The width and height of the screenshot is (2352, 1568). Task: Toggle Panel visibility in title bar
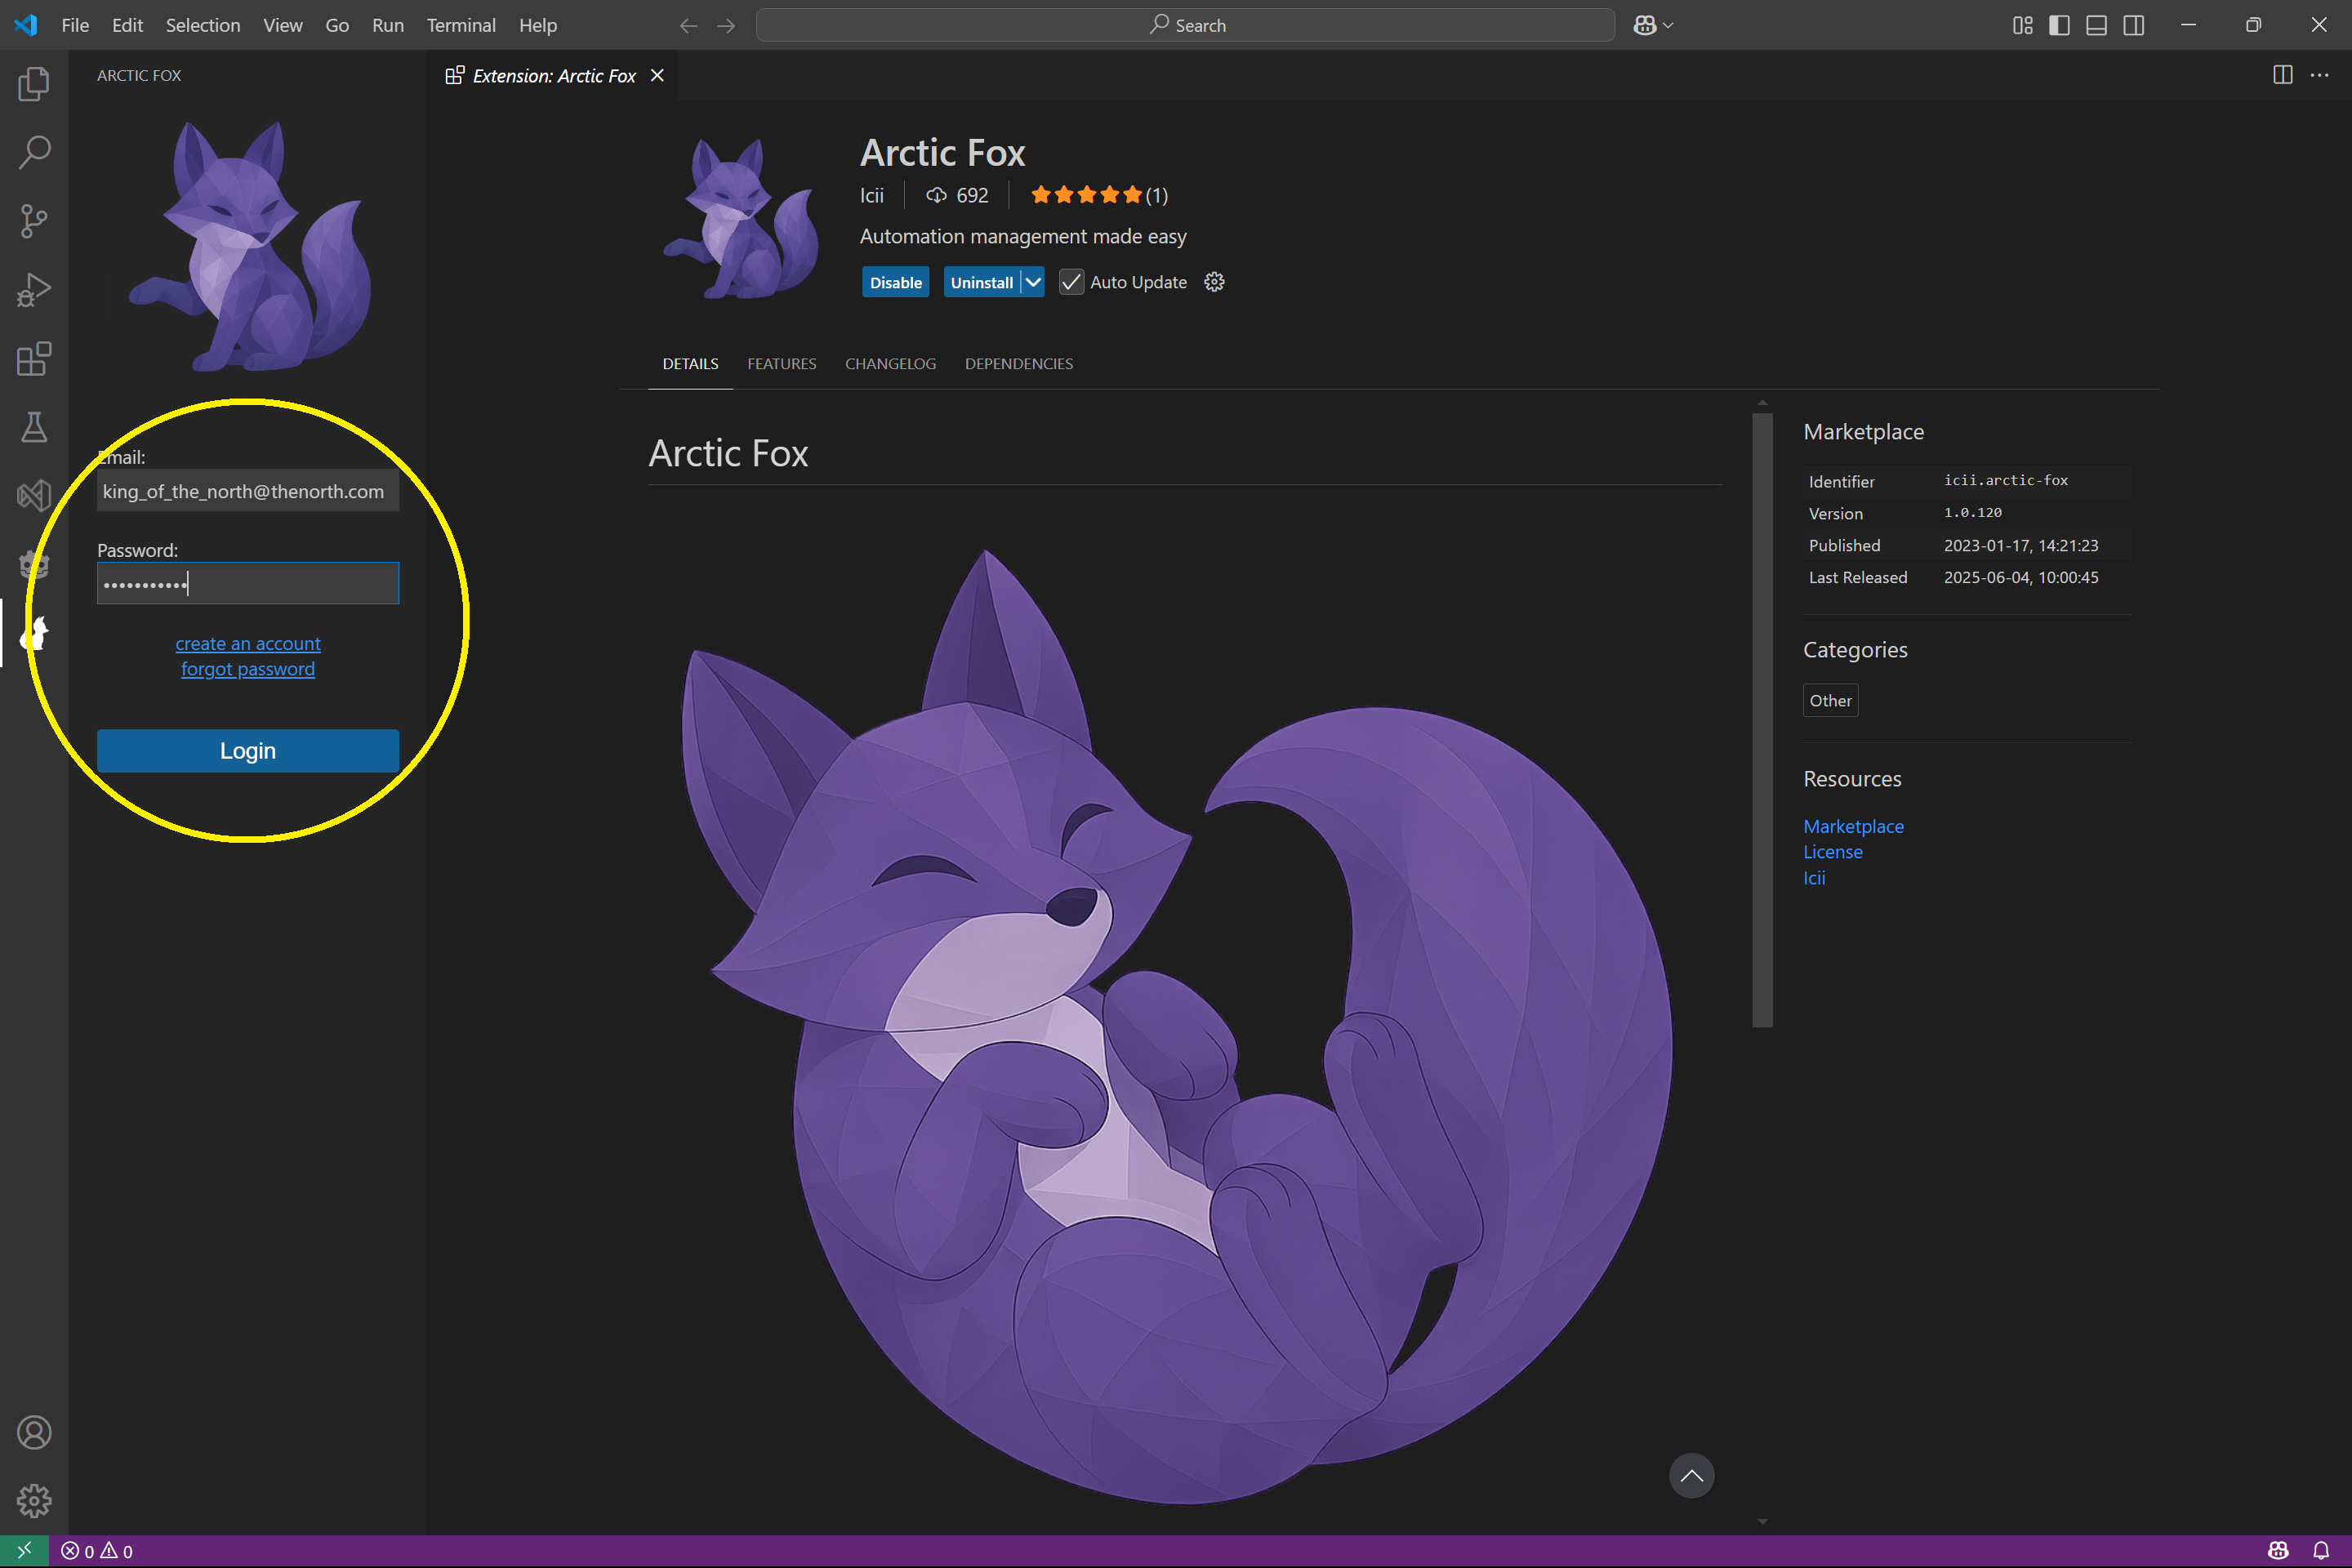pyautogui.click(x=2096, y=25)
